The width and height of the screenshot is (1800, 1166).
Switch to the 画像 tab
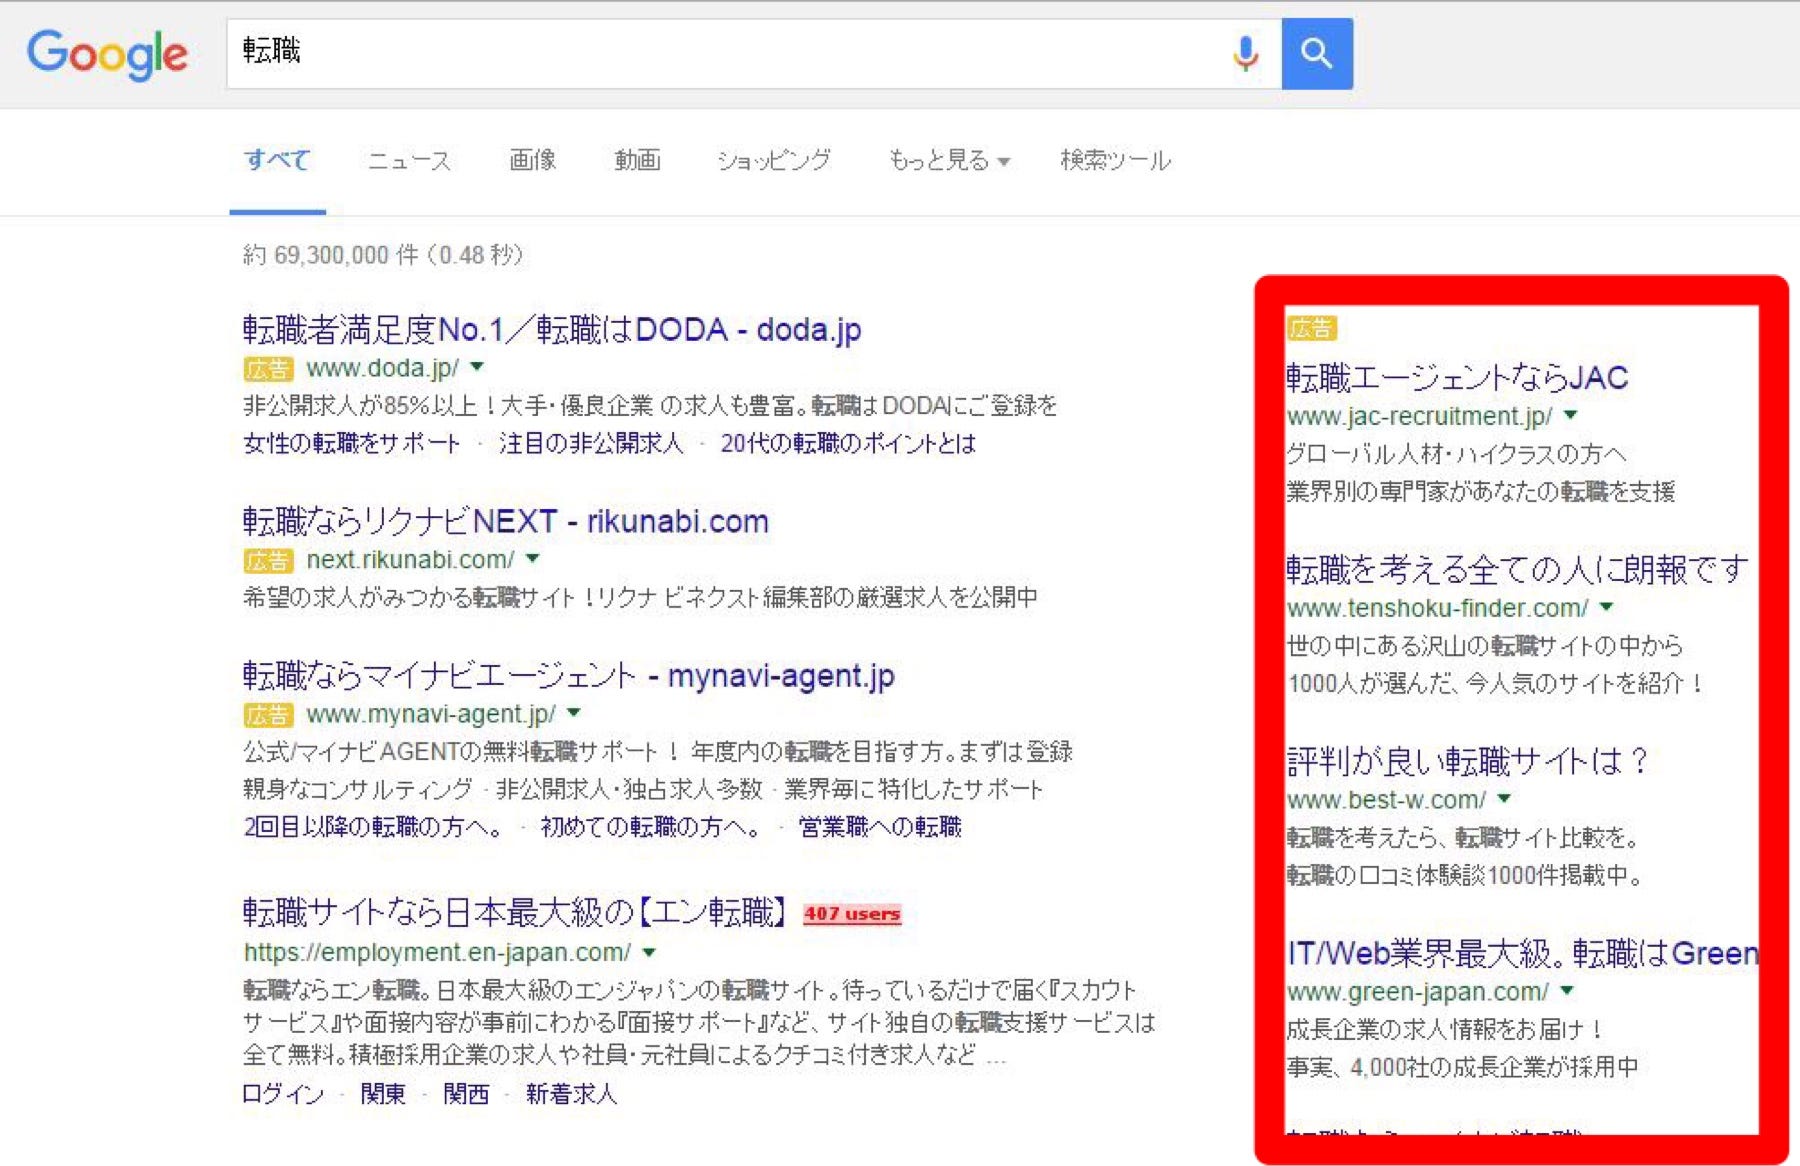(x=532, y=160)
